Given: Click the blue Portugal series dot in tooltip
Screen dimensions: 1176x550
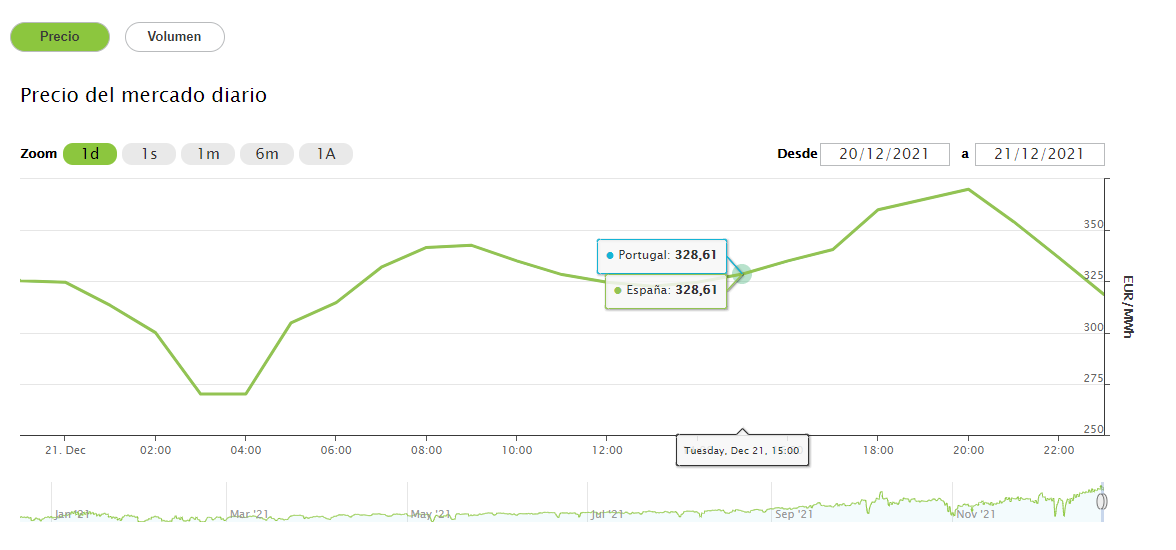Looking at the screenshot, I should tap(610, 256).
